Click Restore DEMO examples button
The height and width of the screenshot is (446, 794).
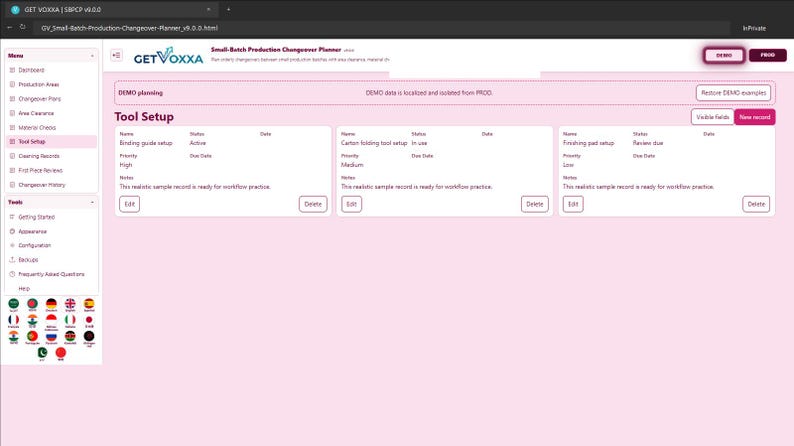pos(733,93)
